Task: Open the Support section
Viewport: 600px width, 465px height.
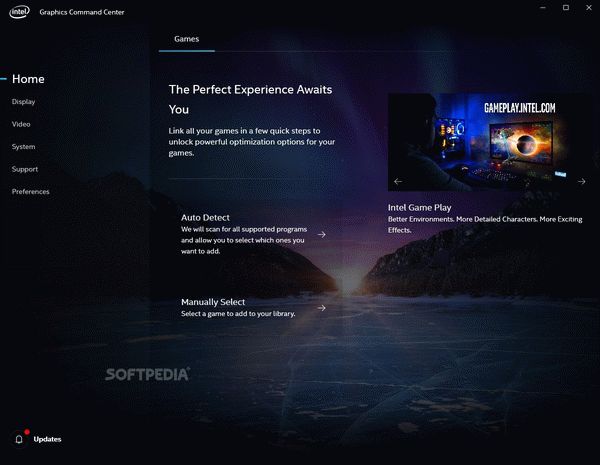Action: pos(25,169)
